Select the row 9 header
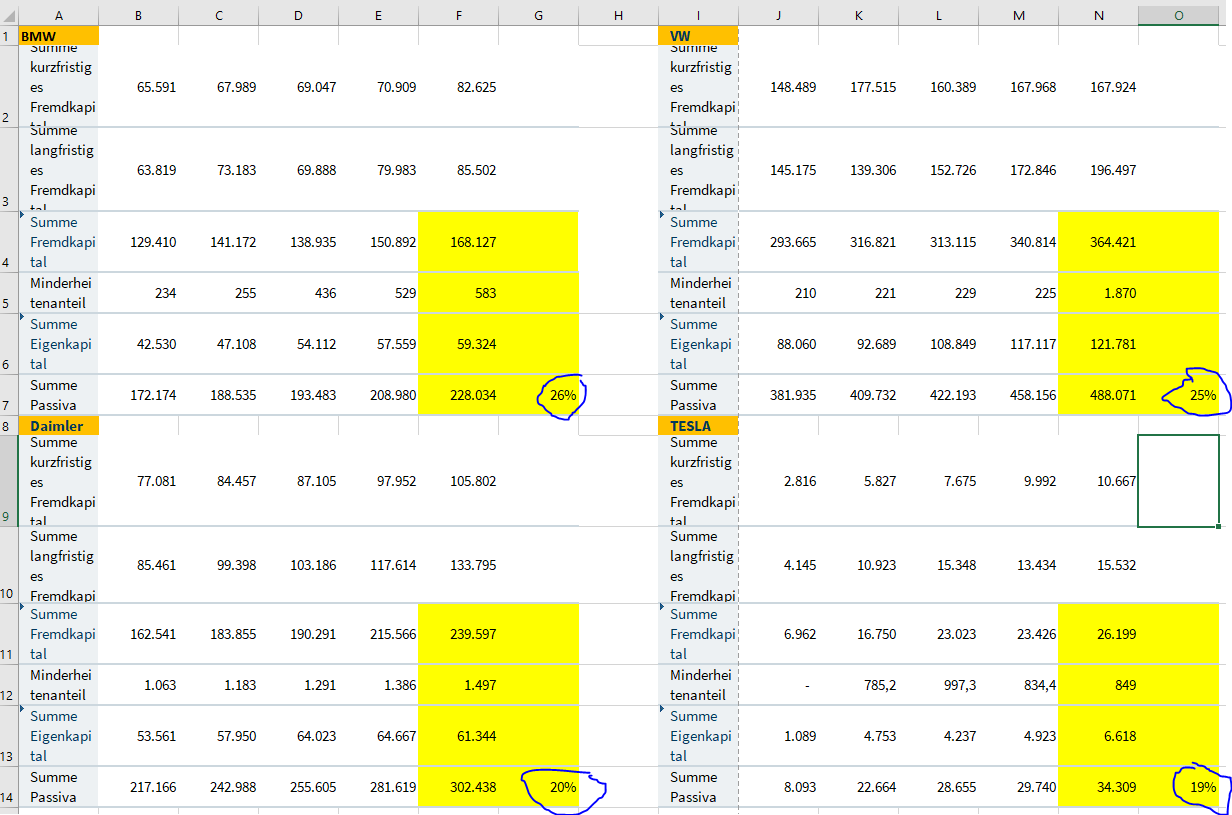Screen dimensions: 1232x815 click(x=9, y=481)
